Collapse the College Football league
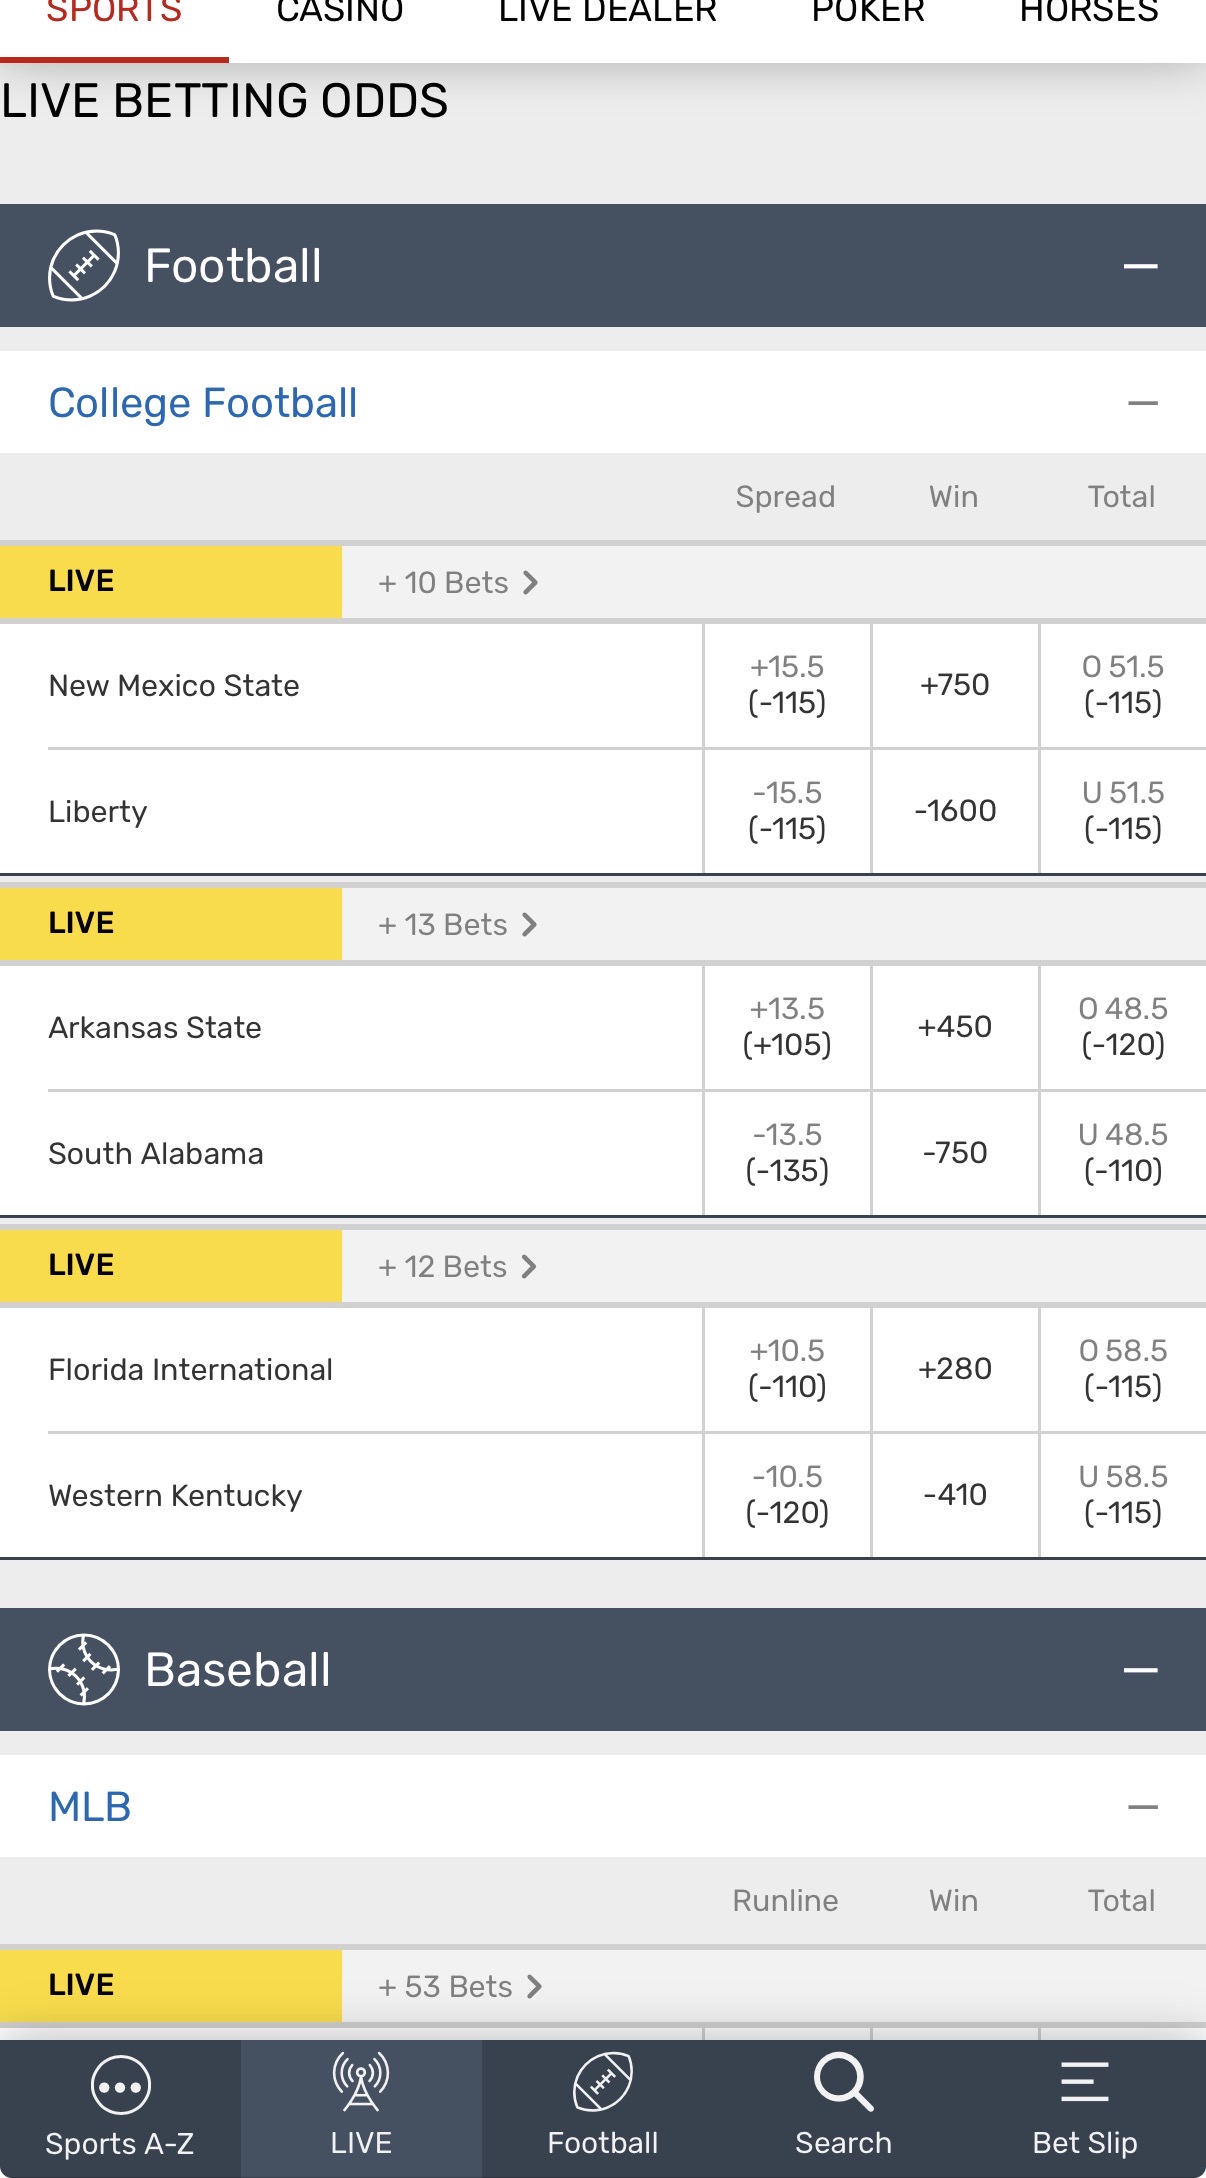 [x=1142, y=403]
